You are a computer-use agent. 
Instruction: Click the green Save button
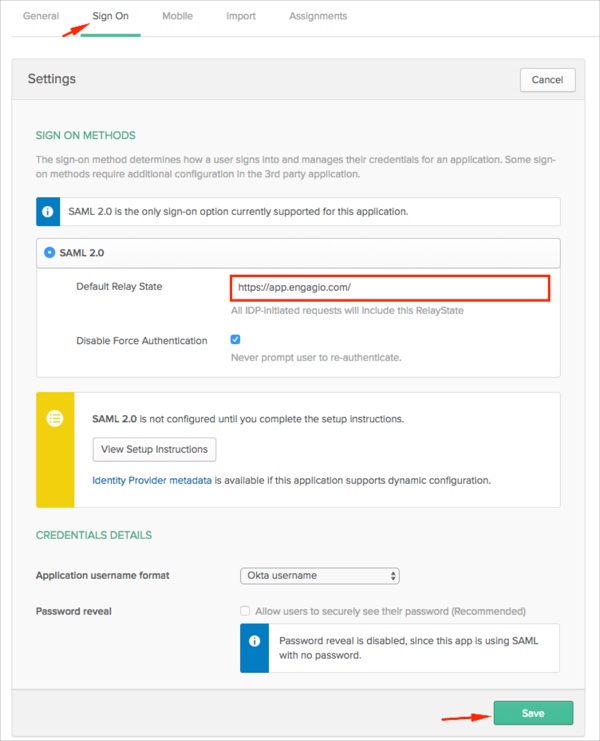533,713
